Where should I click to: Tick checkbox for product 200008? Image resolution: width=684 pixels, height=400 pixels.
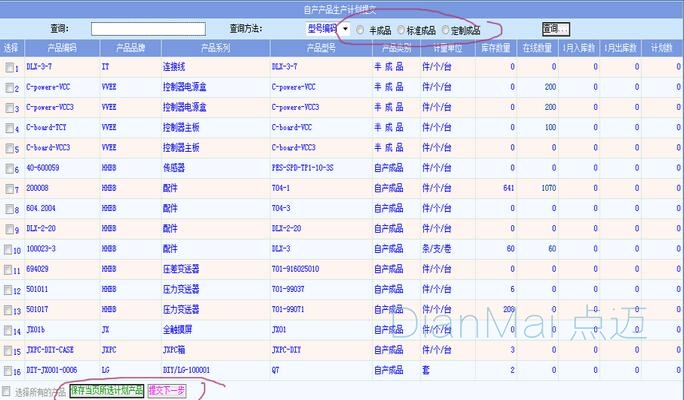tap(10, 188)
